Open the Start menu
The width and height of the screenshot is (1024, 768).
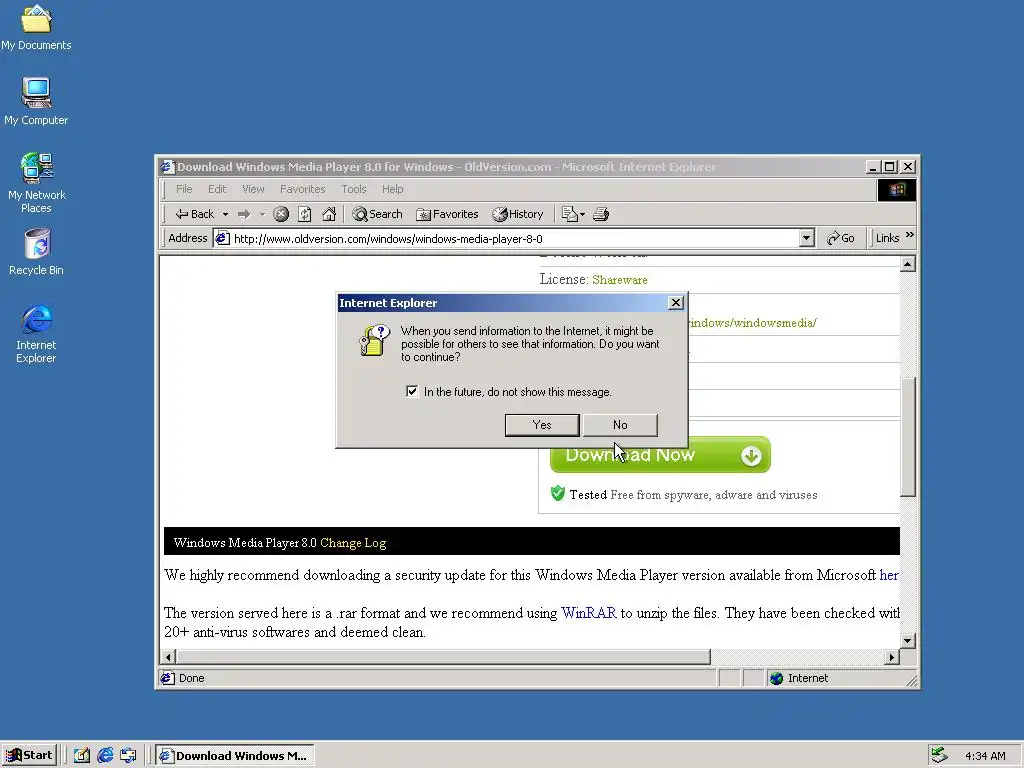[x=29, y=756]
